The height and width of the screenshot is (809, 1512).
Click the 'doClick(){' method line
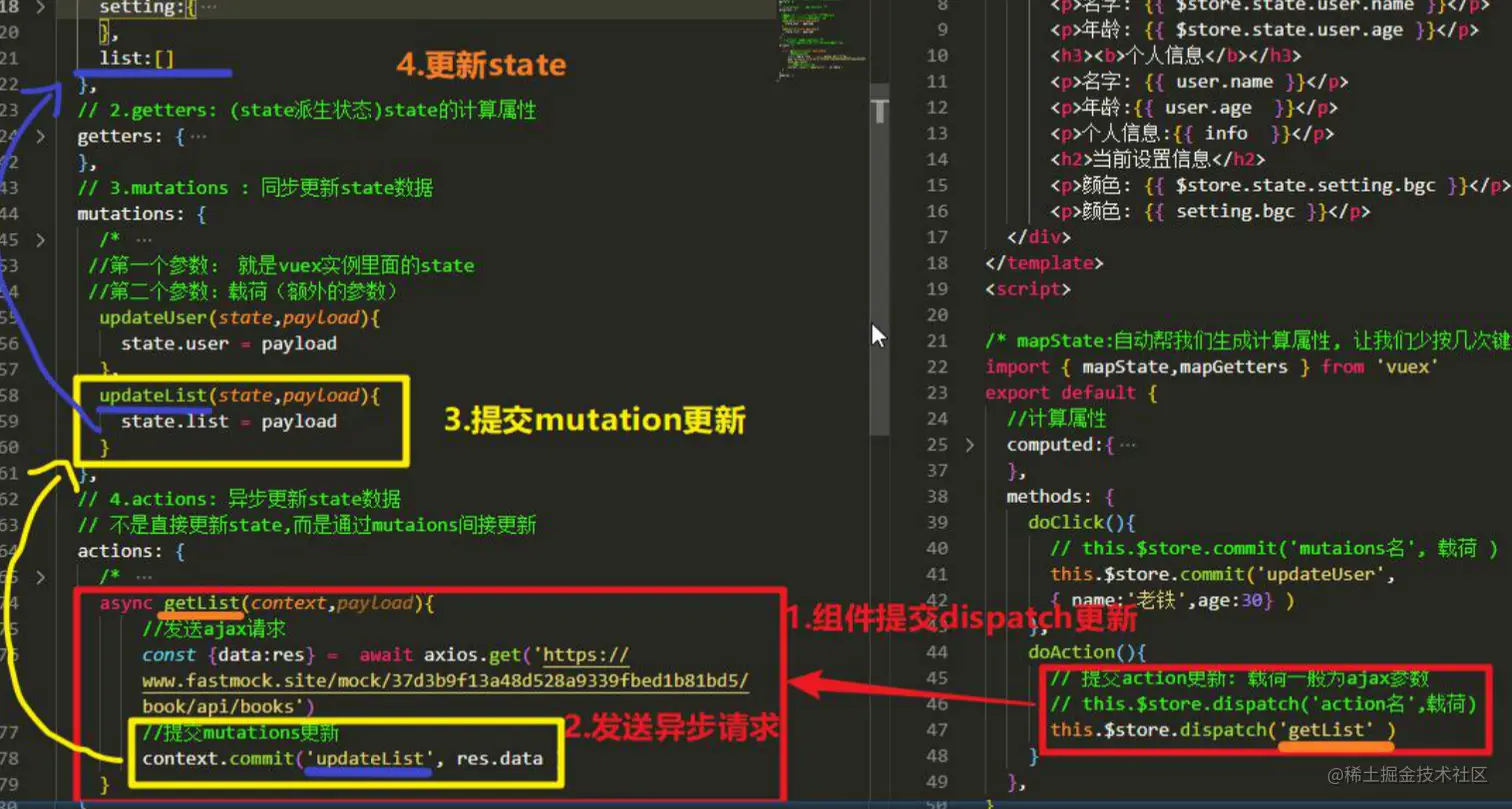[1082, 522]
